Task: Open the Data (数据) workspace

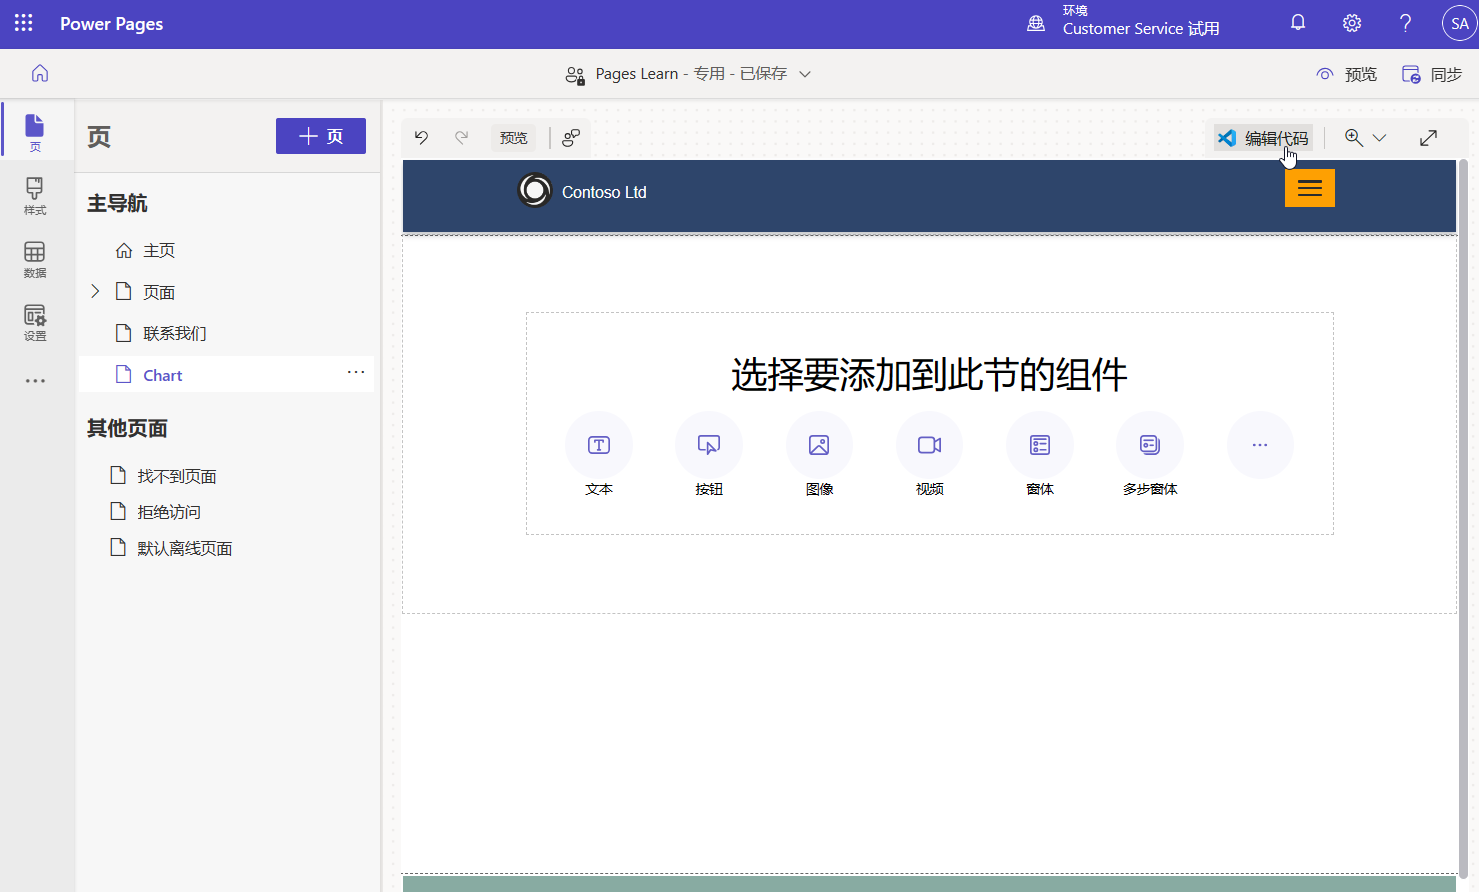Action: tap(35, 259)
